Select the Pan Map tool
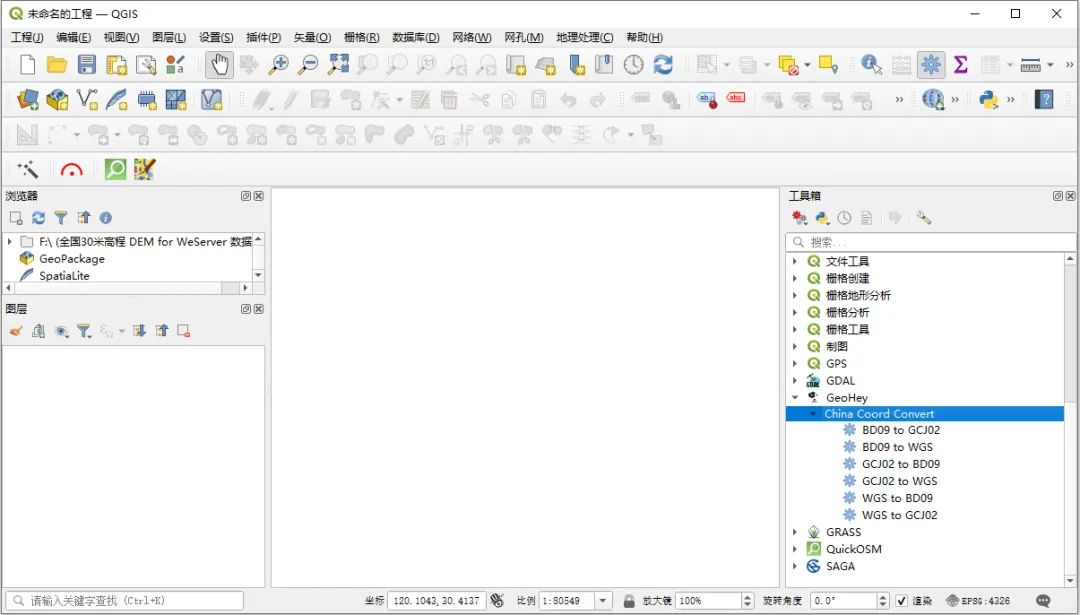 [218, 63]
